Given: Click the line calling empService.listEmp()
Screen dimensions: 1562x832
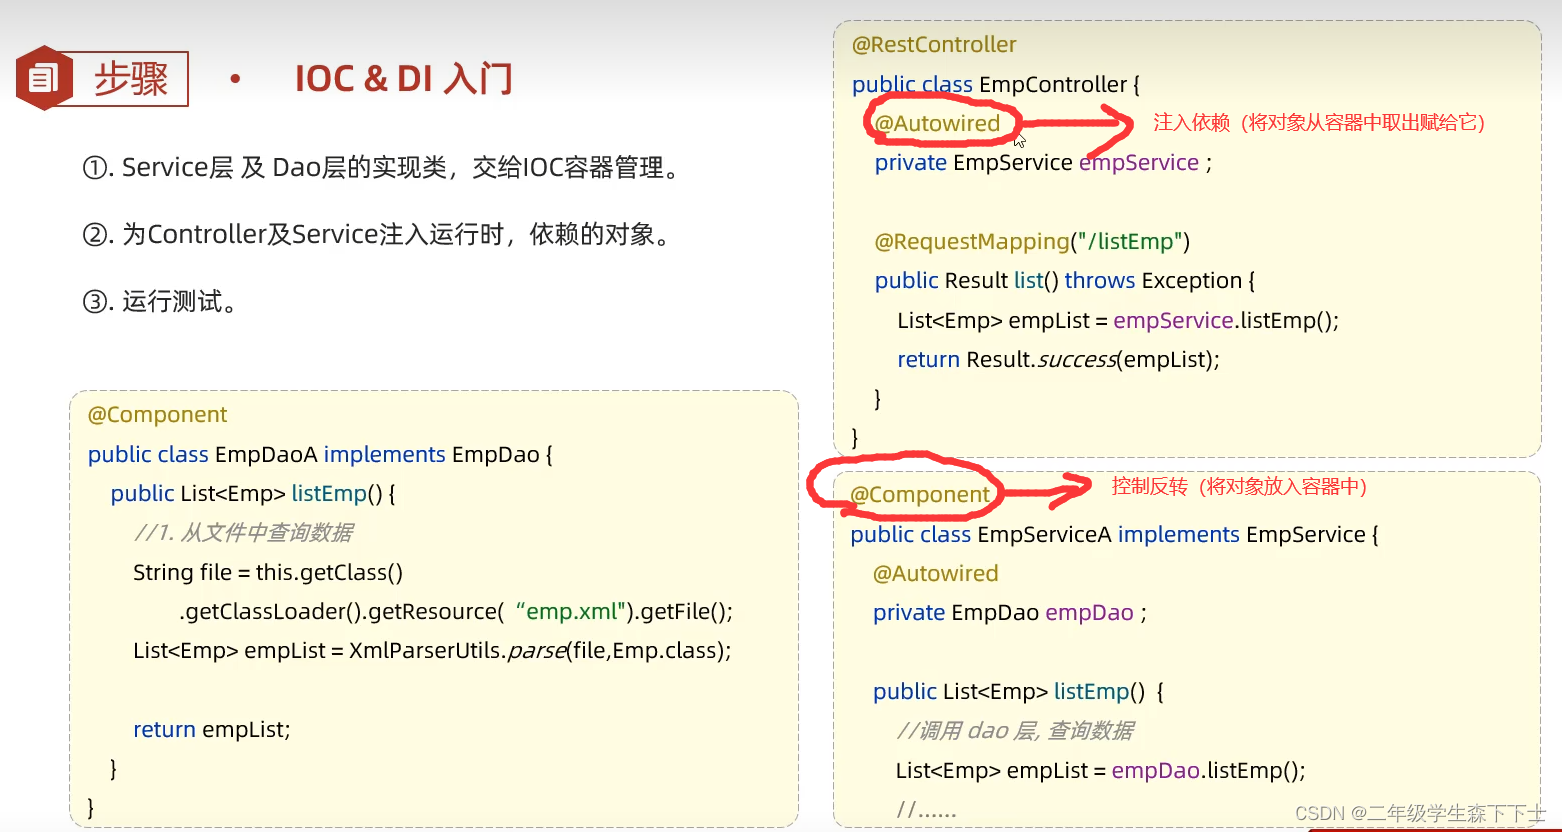Looking at the screenshot, I should click(1118, 320).
